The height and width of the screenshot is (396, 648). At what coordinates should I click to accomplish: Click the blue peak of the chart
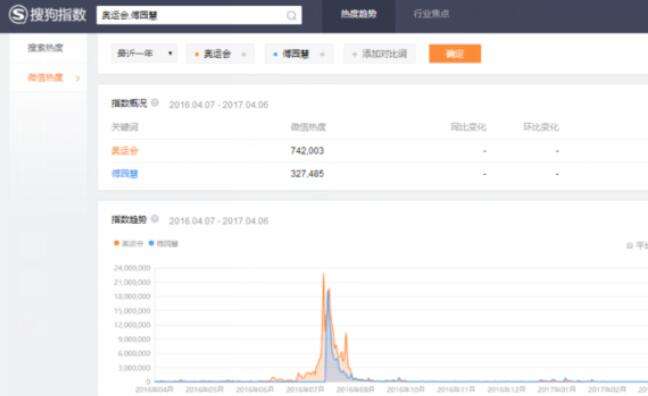329,290
